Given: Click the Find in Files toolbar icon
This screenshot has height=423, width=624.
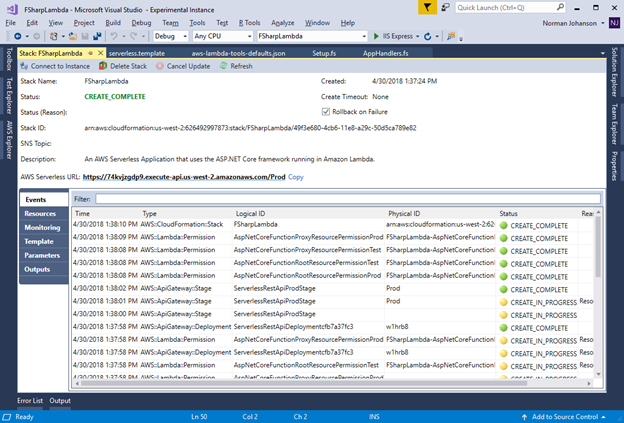Looking at the screenshot, I should coord(451,36).
